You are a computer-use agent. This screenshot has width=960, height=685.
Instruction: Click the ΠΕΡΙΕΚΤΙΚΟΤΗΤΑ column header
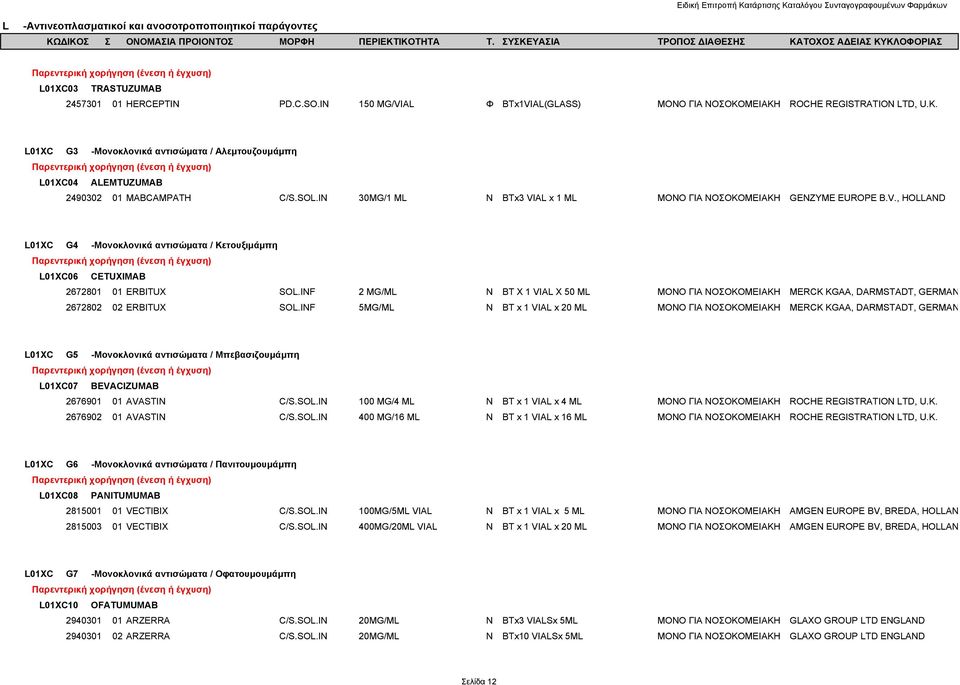pos(399,42)
